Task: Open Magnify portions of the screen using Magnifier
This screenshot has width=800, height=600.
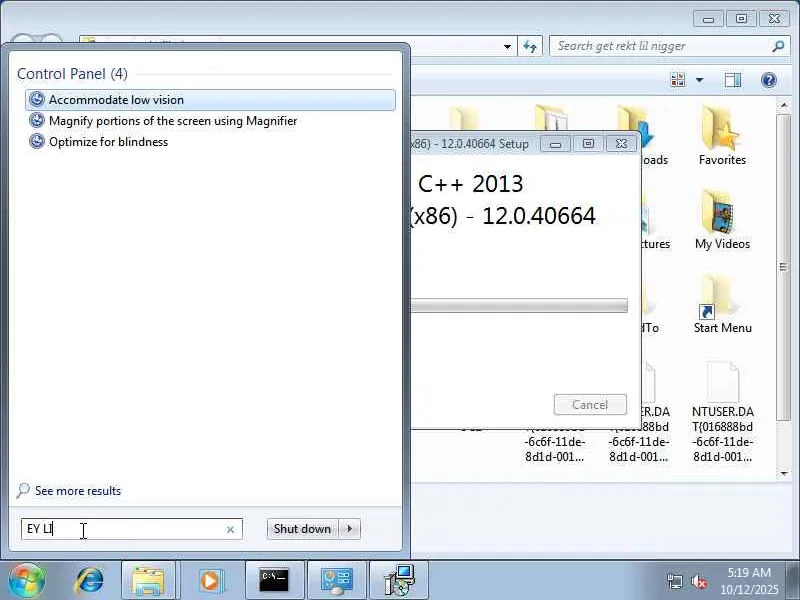Action: coord(173,121)
